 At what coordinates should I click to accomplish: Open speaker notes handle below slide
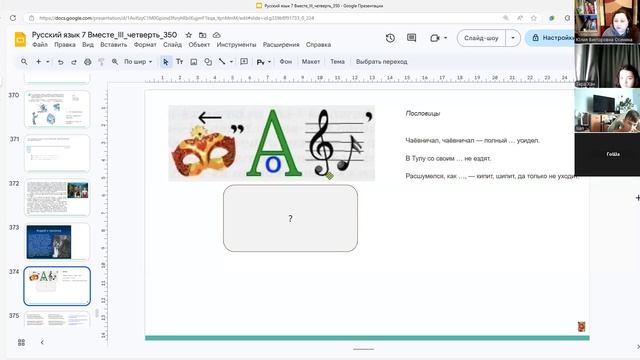point(363,349)
